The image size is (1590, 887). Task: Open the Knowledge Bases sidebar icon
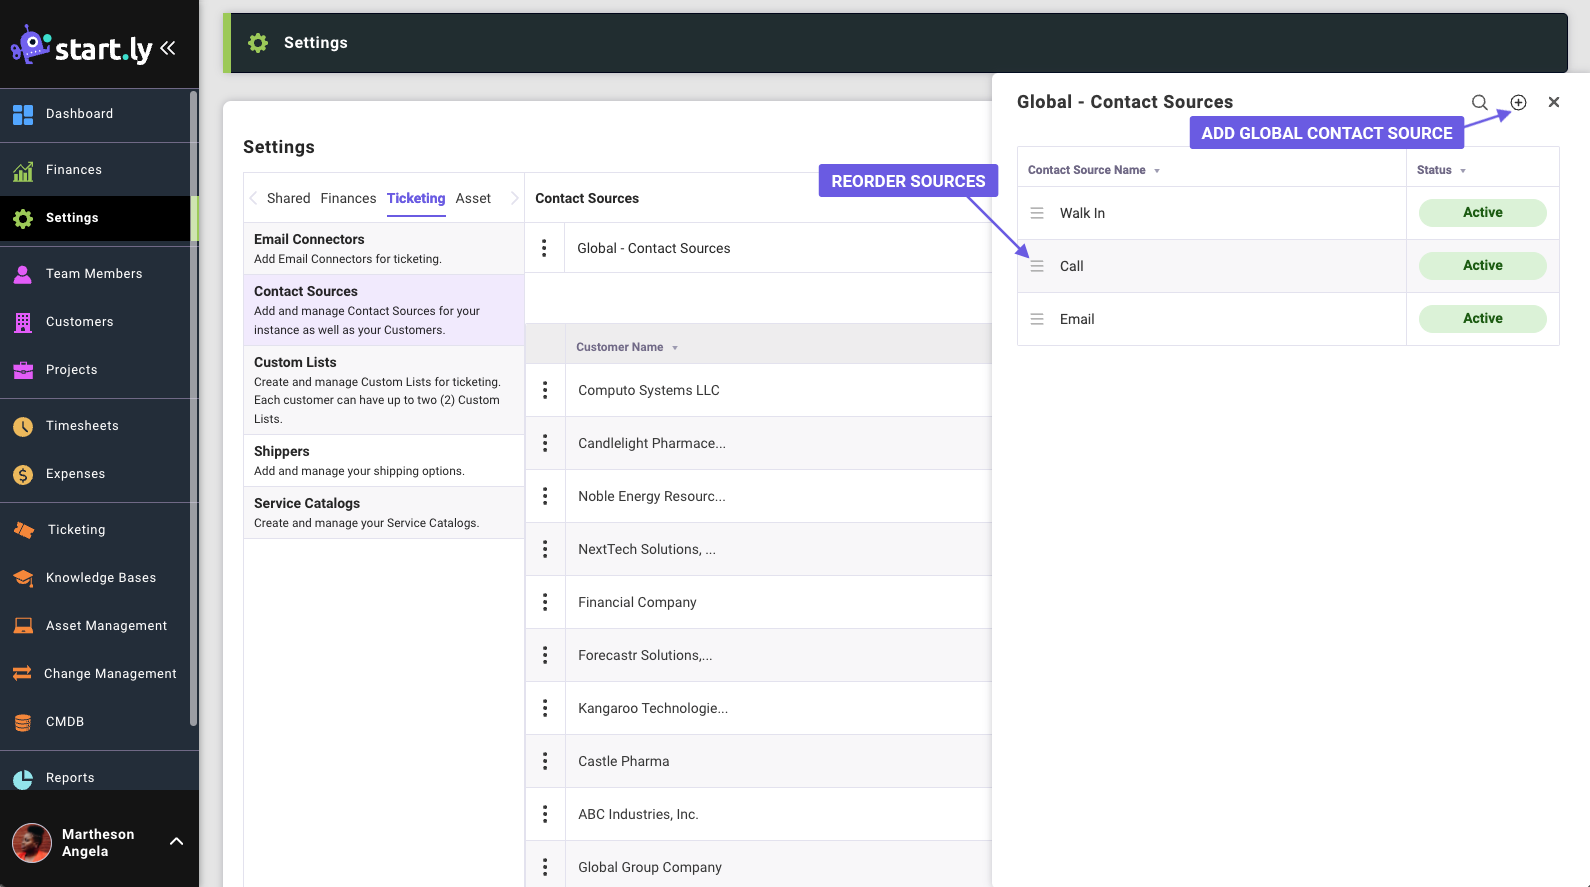point(23,578)
